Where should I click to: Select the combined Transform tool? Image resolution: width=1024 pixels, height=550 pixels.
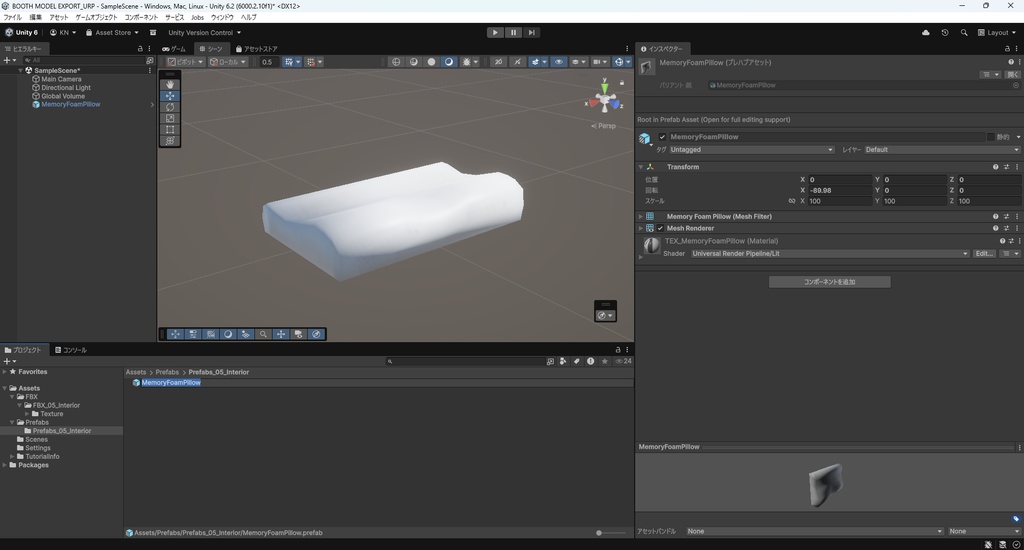[x=170, y=140]
